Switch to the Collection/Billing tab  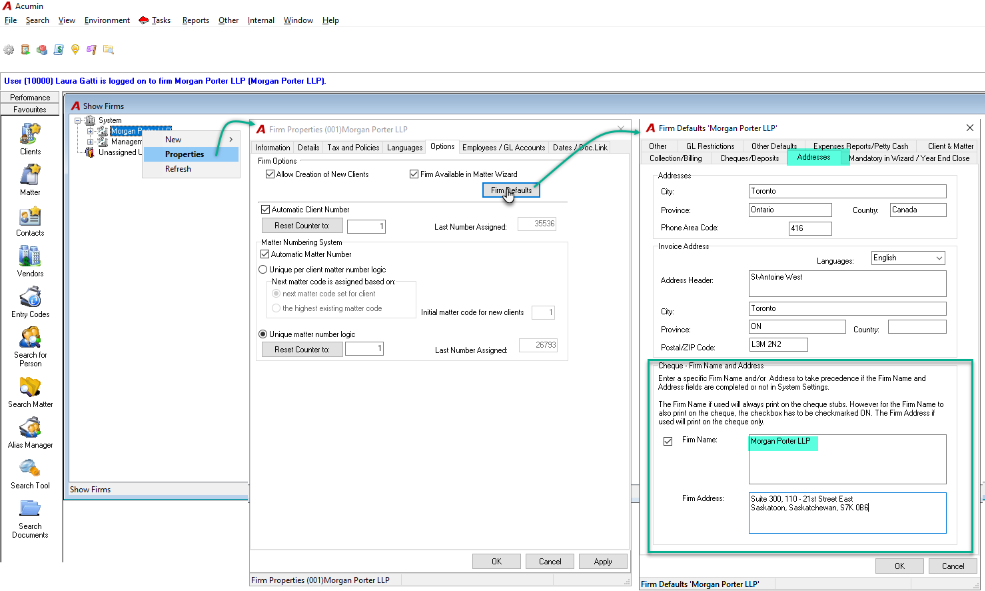(x=675, y=158)
